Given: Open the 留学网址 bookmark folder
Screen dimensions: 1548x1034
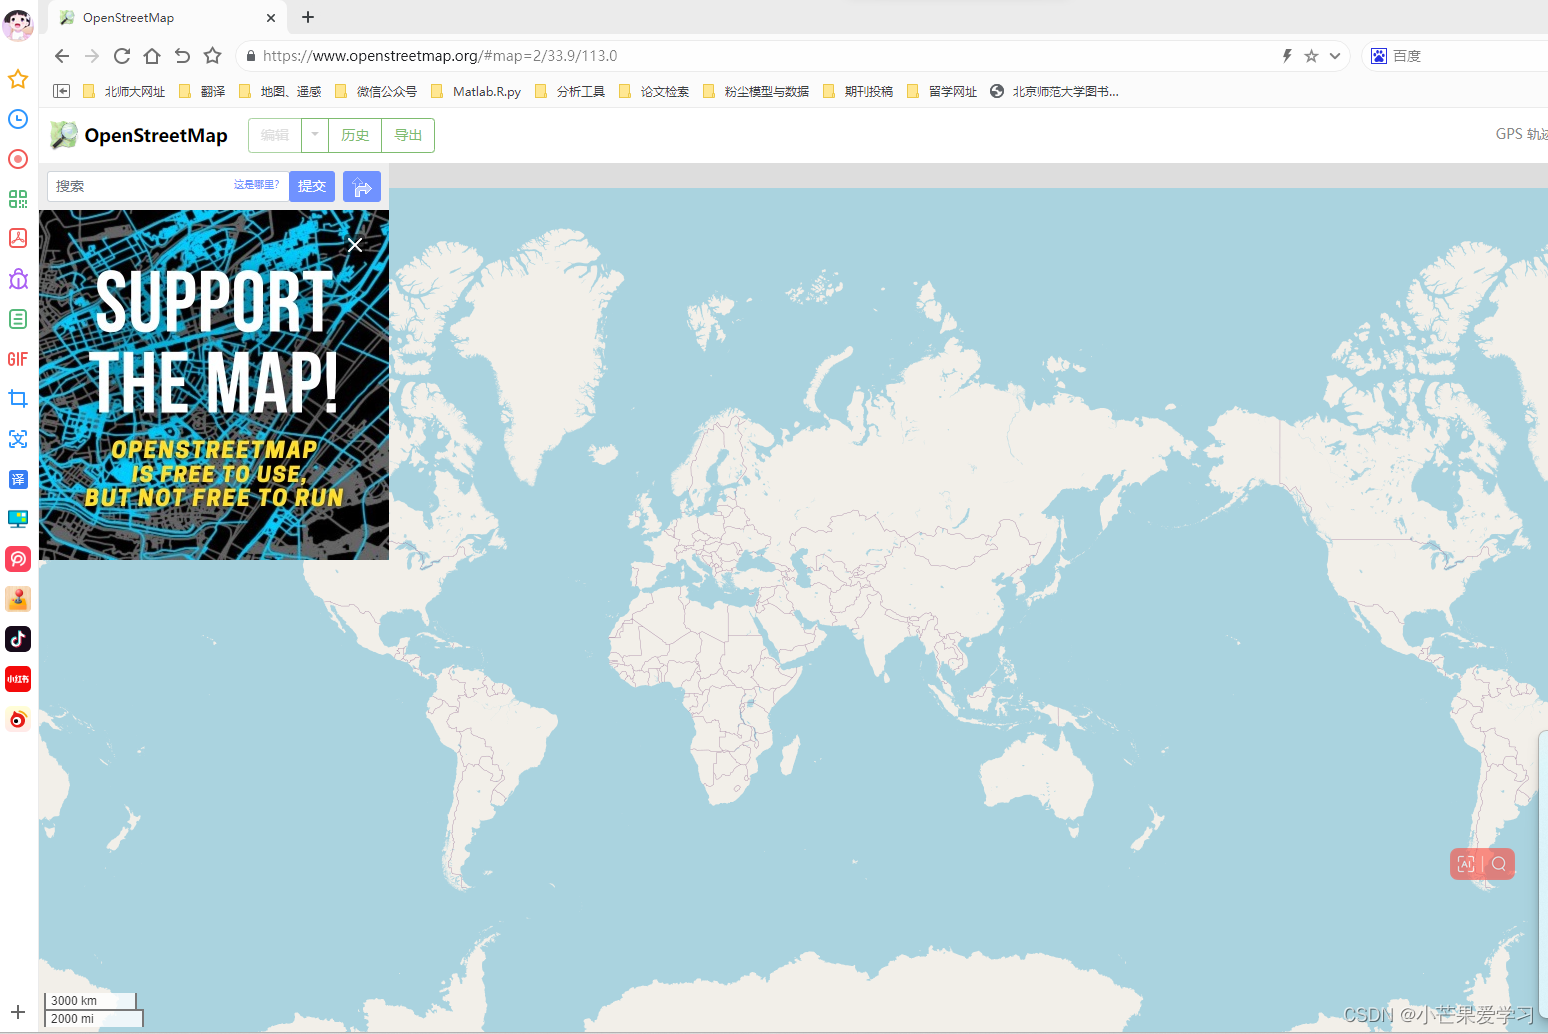Looking at the screenshot, I should (942, 91).
